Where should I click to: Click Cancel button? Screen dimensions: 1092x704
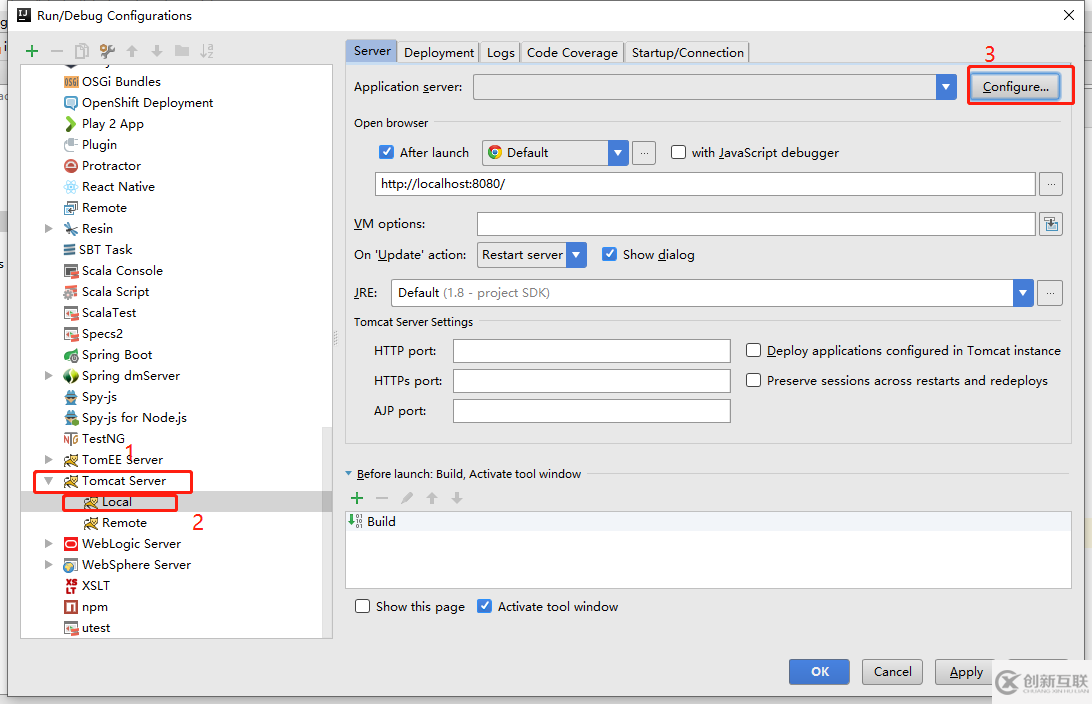click(x=893, y=671)
